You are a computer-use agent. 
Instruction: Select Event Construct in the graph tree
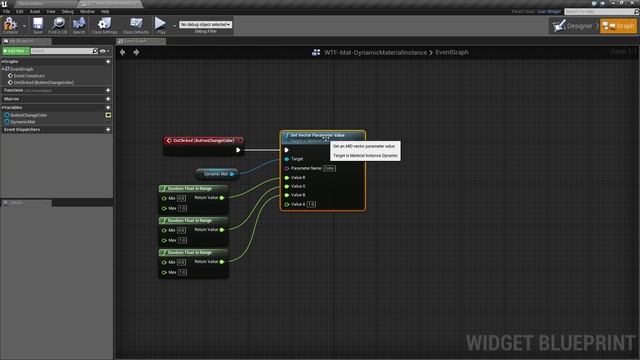pos(29,76)
